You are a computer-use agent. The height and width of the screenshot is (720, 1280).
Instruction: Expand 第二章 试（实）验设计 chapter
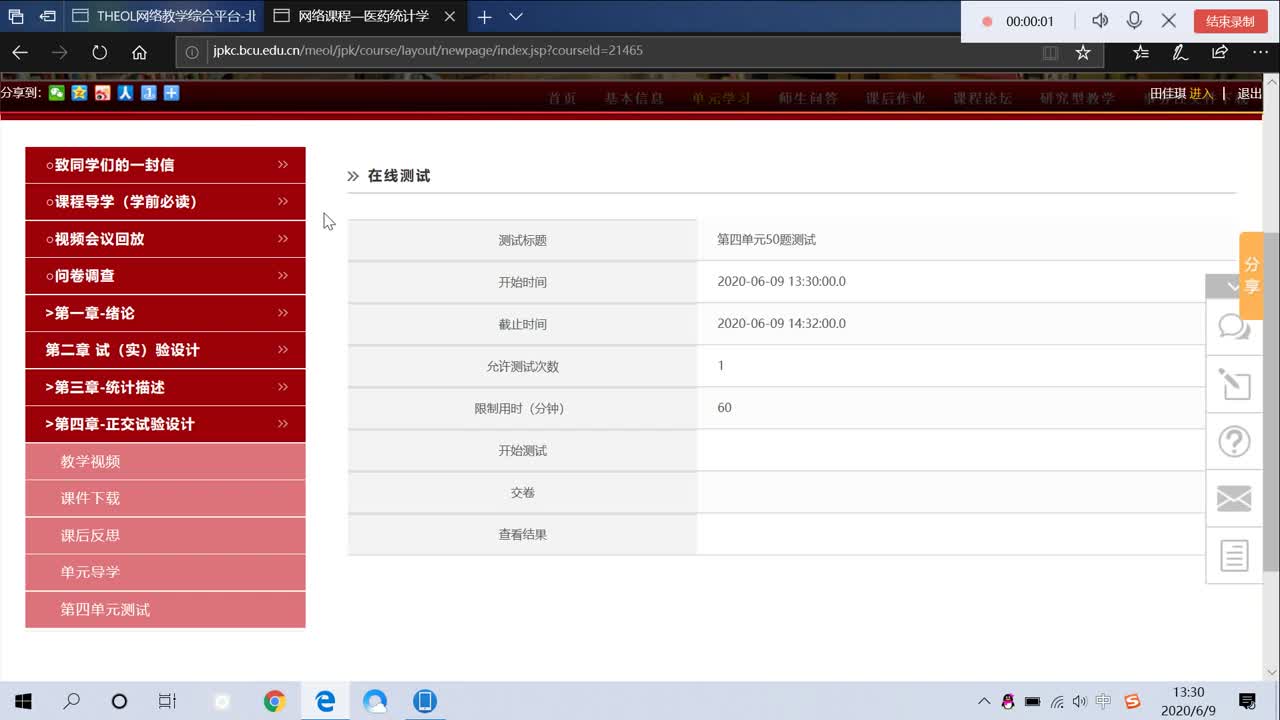pyautogui.click(x=165, y=350)
